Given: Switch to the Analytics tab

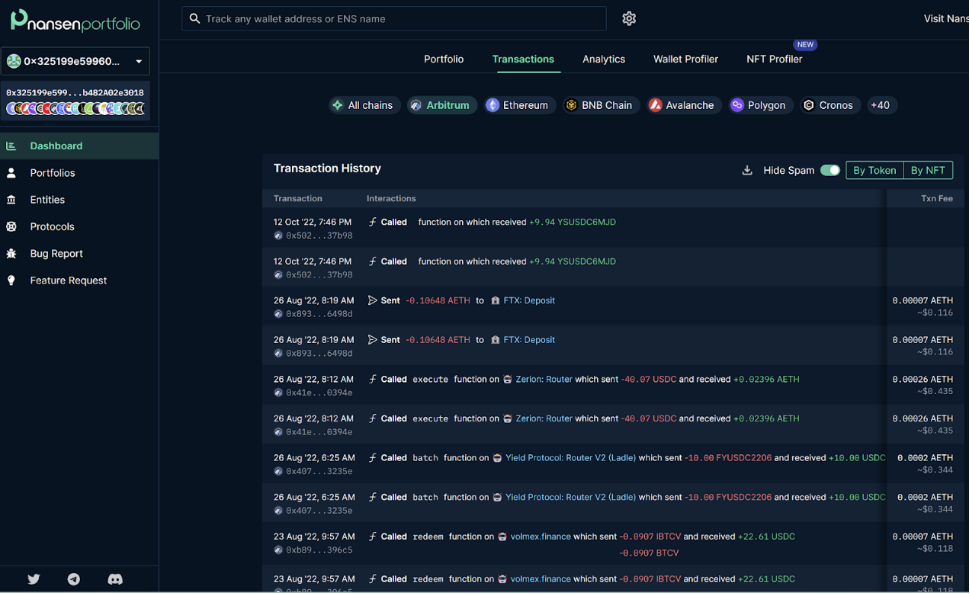Looking at the screenshot, I should pyautogui.click(x=603, y=59).
